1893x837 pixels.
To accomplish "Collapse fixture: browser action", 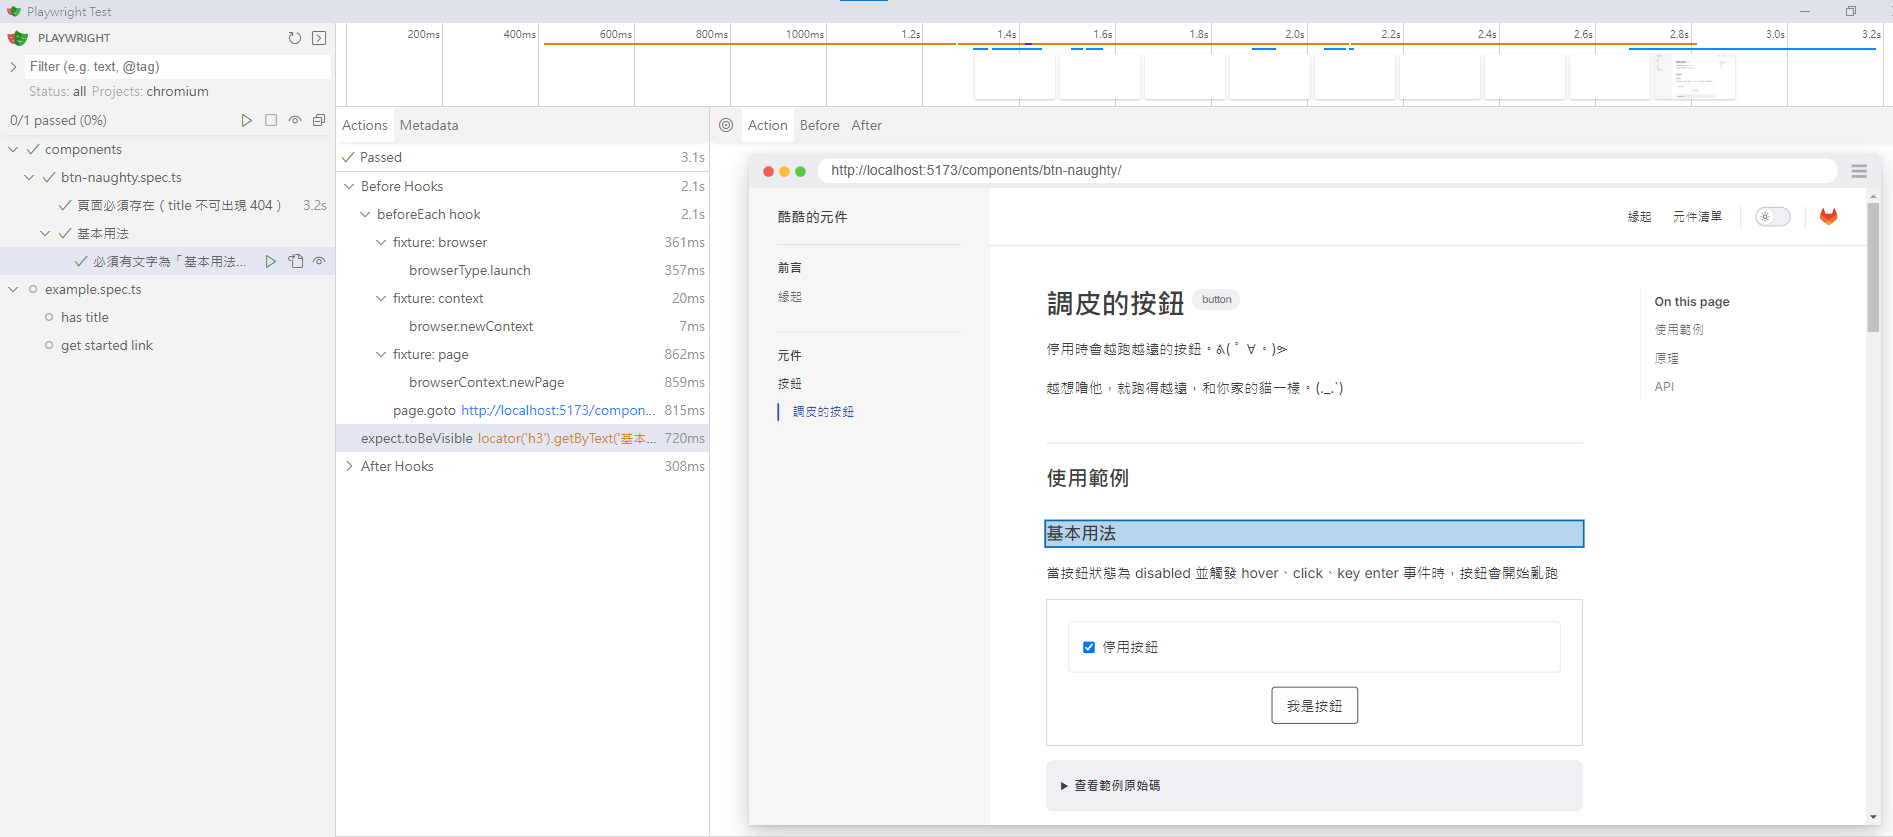I will click(x=381, y=242).
